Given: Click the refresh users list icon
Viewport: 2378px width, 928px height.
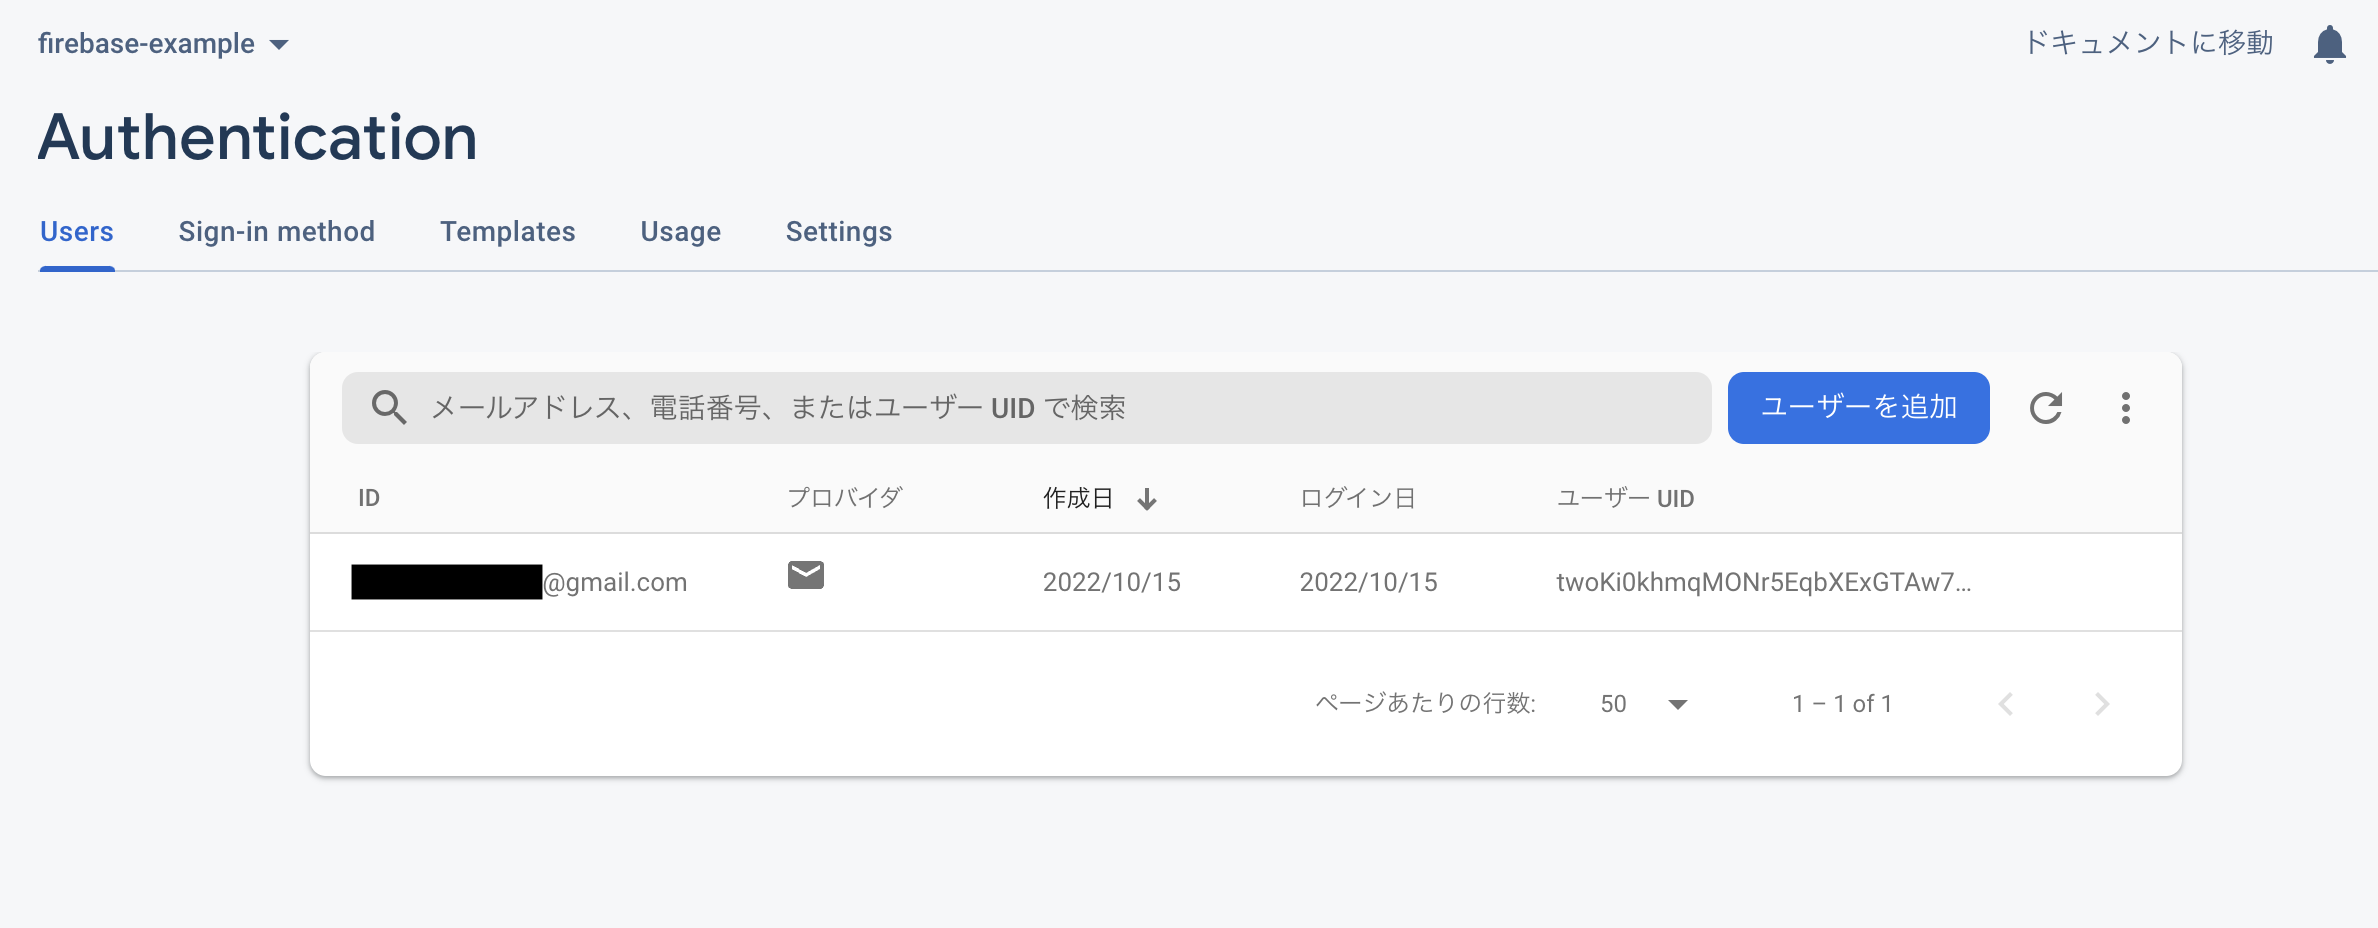Looking at the screenshot, I should click(x=2047, y=407).
